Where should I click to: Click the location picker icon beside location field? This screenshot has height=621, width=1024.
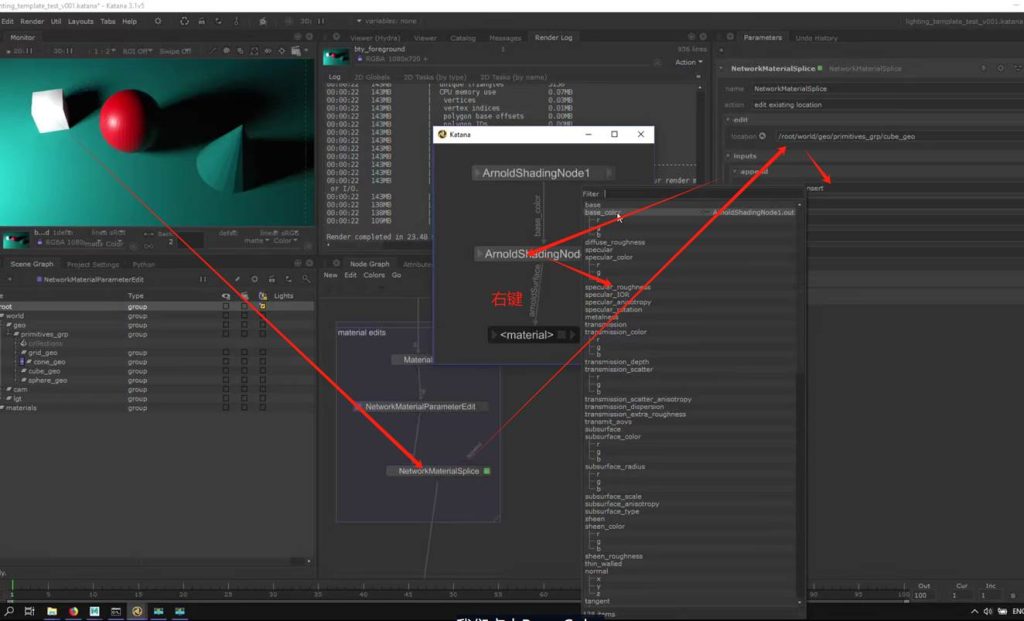(763, 136)
